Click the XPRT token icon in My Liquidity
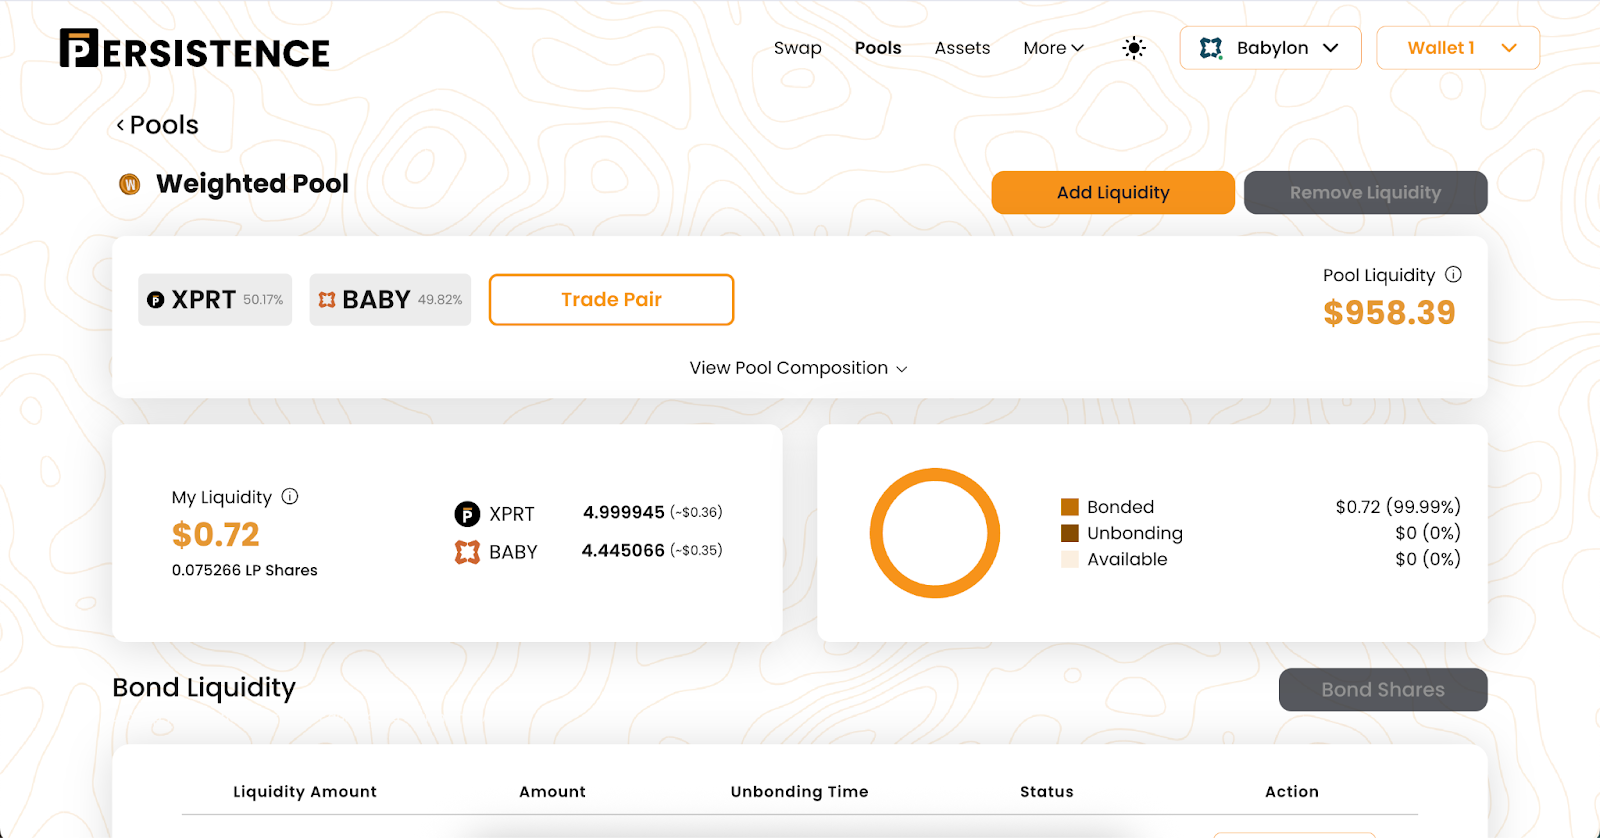 coord(467,514)
